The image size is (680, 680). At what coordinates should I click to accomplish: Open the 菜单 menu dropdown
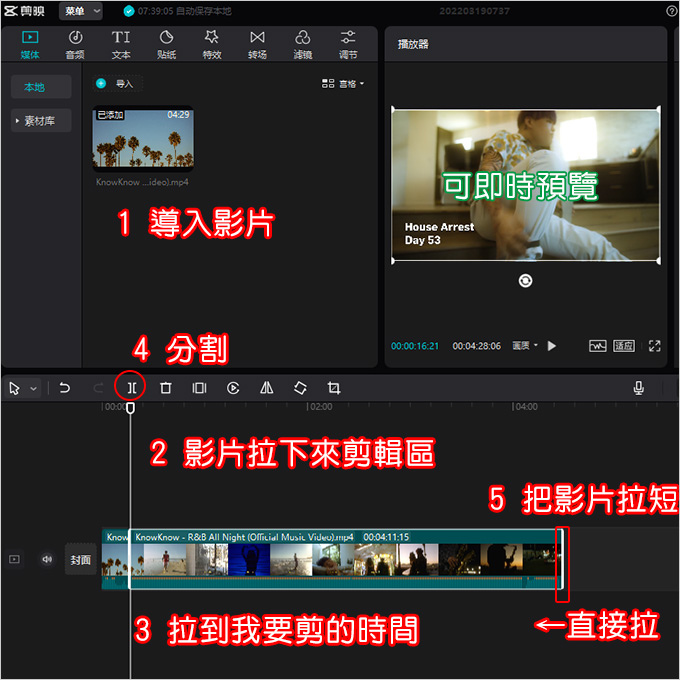click(81, 11)
